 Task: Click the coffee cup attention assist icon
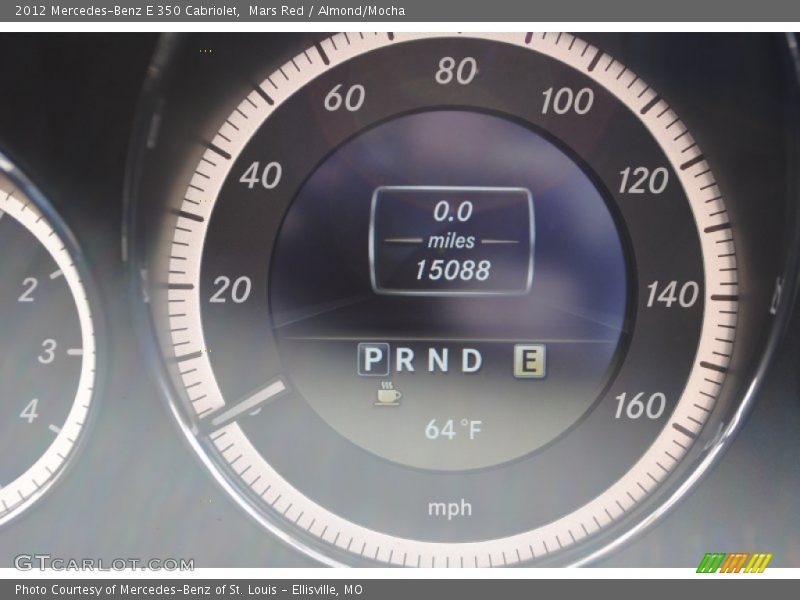click(388, 394)
